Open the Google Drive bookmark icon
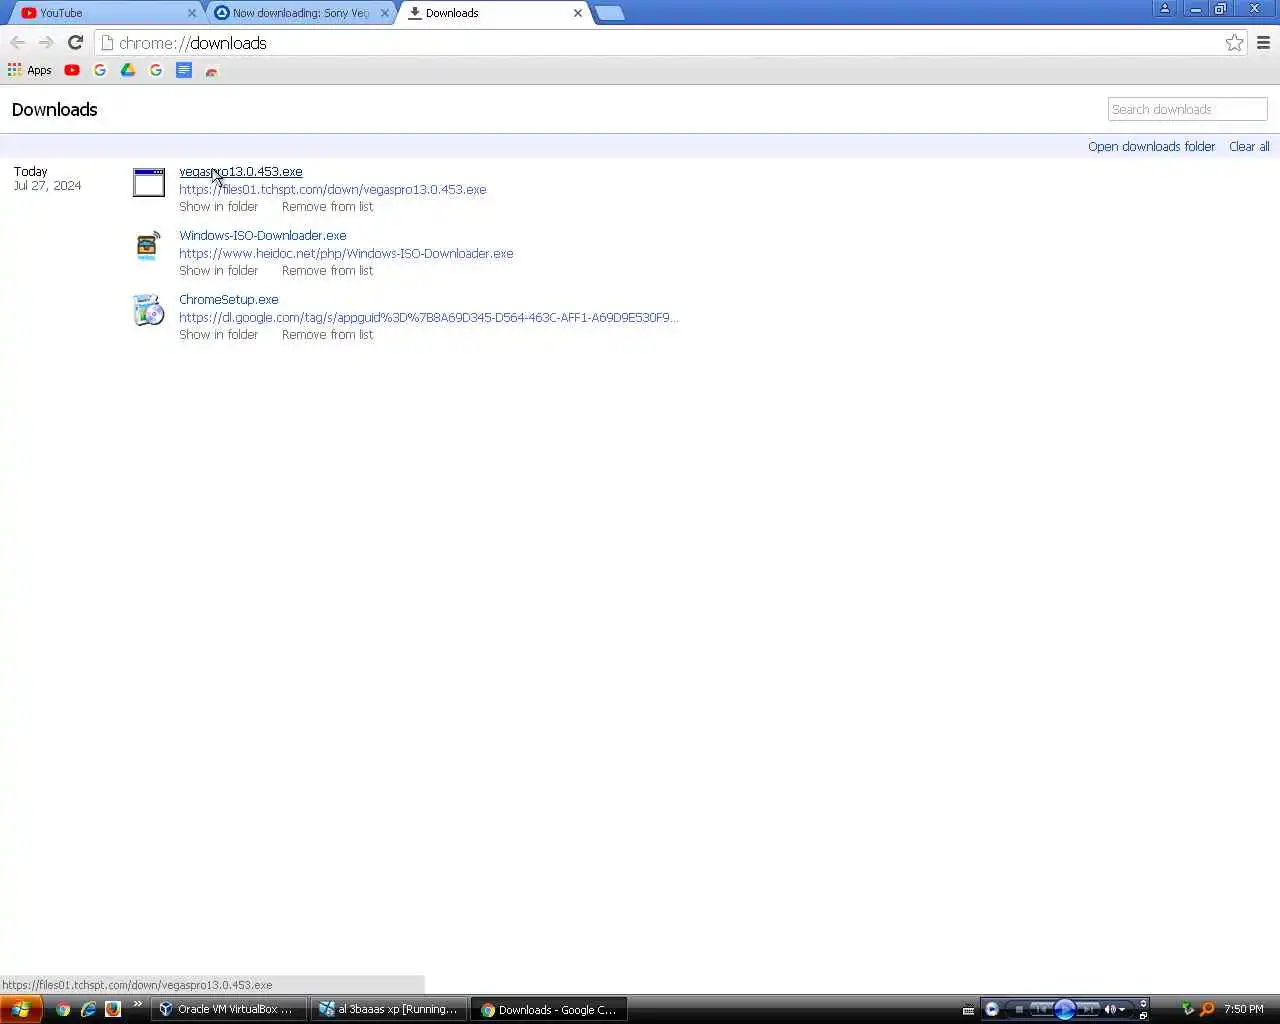 (x=128, y=70)
